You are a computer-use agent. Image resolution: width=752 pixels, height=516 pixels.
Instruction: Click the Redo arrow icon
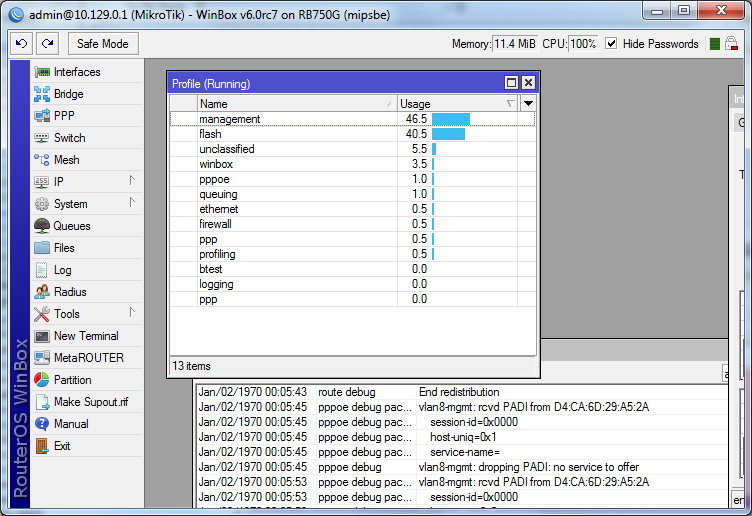[47, 44]
